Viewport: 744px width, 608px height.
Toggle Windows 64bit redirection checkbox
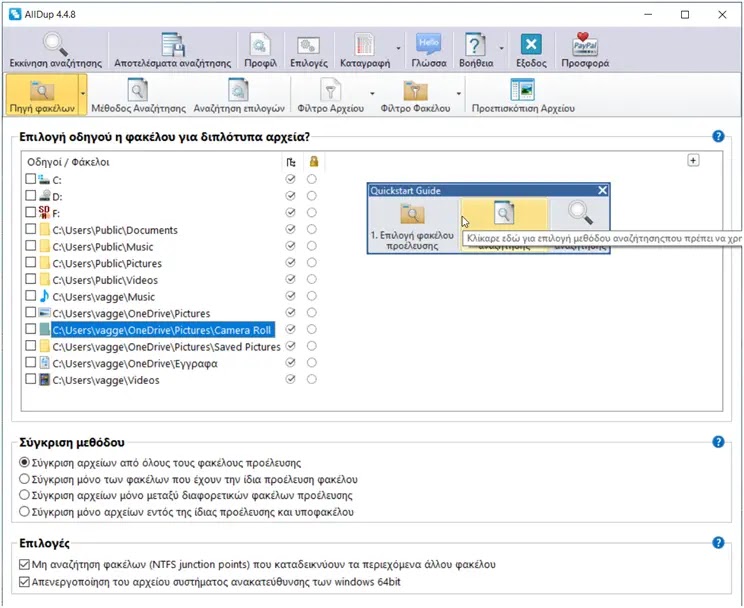[24, 581]
